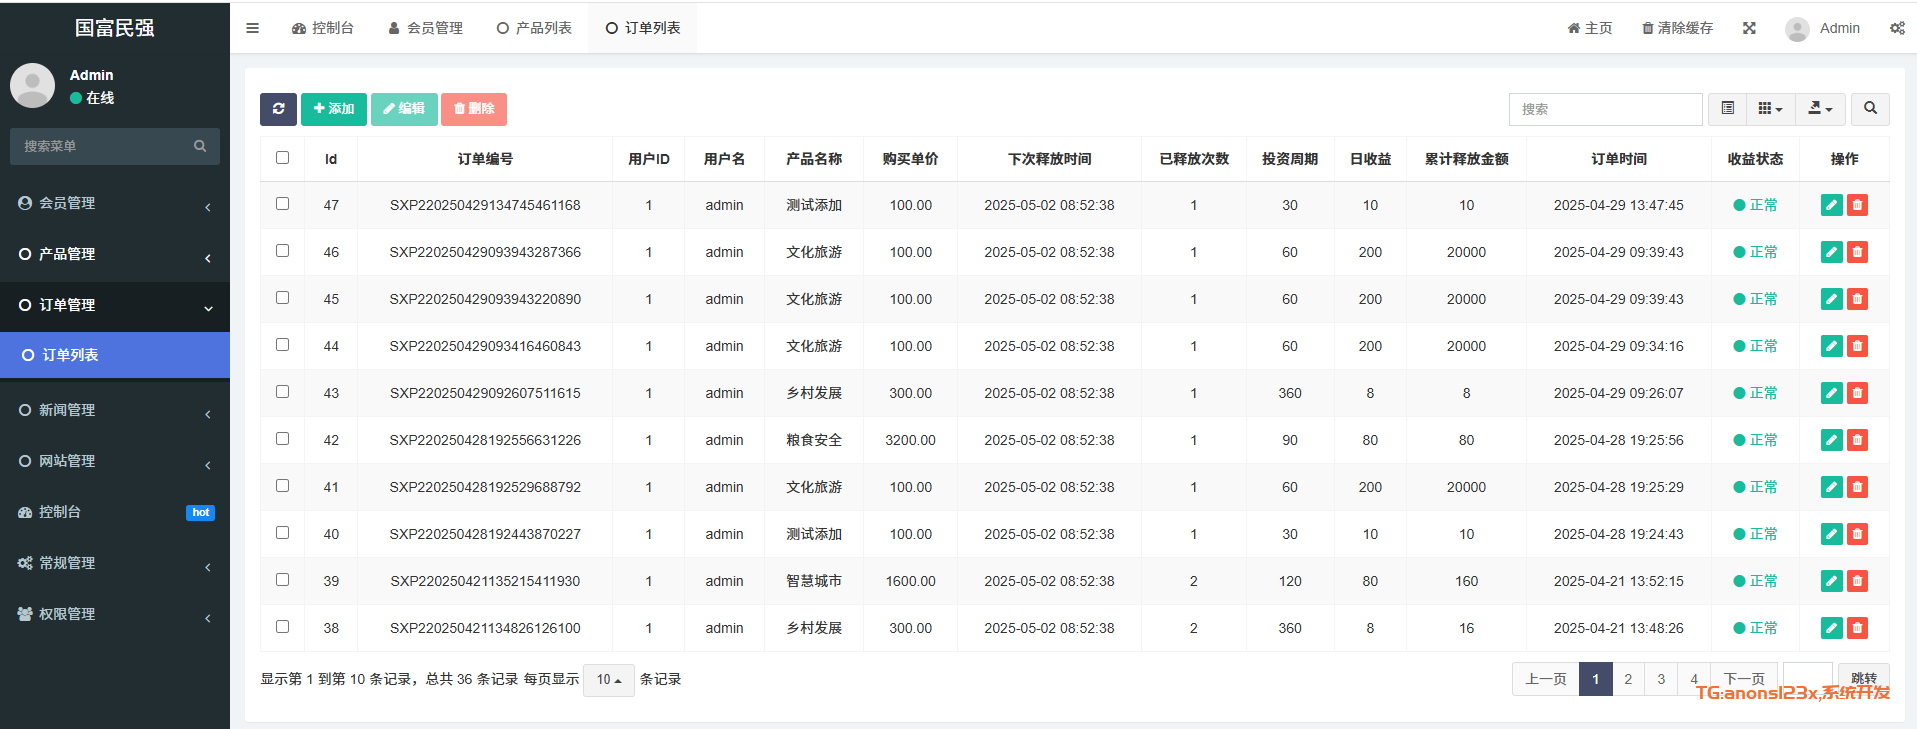The width and height of the screenshot is (1917, 729).
Task: Click the 清除缓存 link in top bar
Action: pyautogui.click(x=1677, y=28)
